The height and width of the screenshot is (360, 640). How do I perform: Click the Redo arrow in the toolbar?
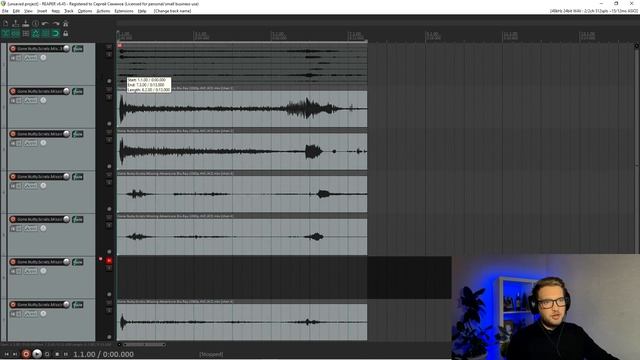[56, 24]
